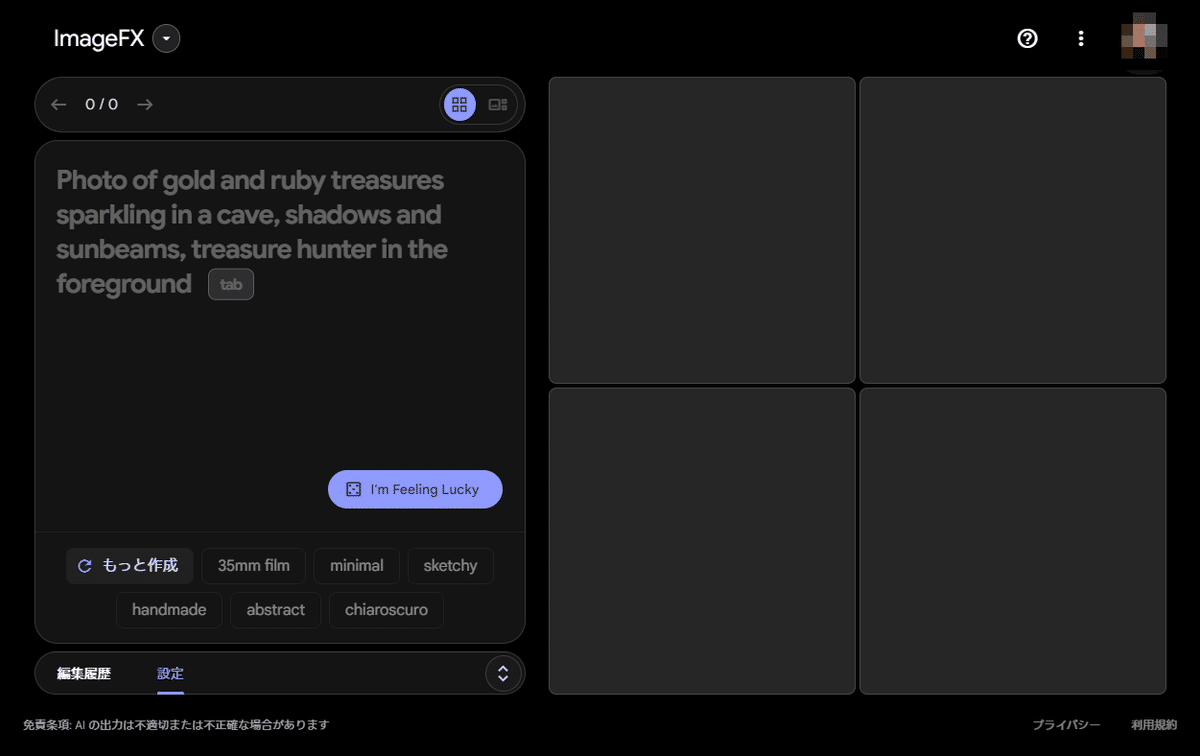The width and height of the screenshot is (1200, 756).
Task: Apply the minimal style suggestion
Action: [356, 565]
